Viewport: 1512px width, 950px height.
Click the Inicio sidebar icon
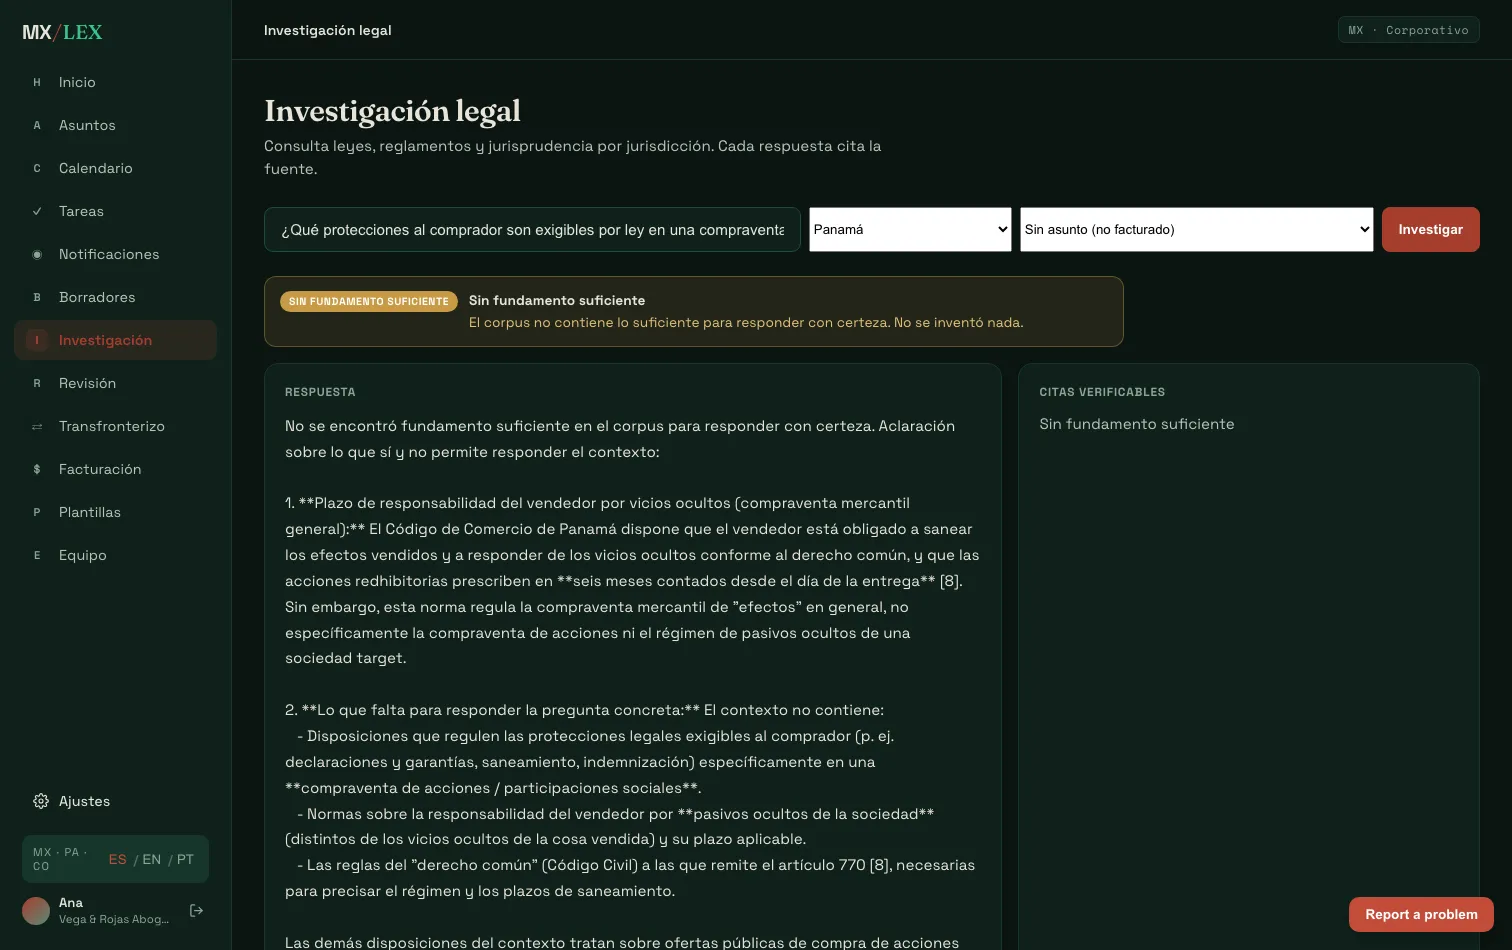coord(37,82)
